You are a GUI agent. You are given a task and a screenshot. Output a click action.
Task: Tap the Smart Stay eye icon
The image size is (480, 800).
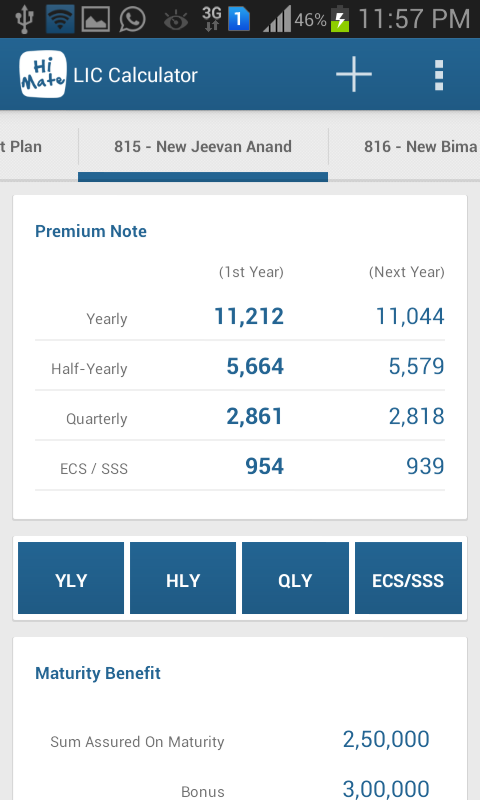tap(175, 20)
